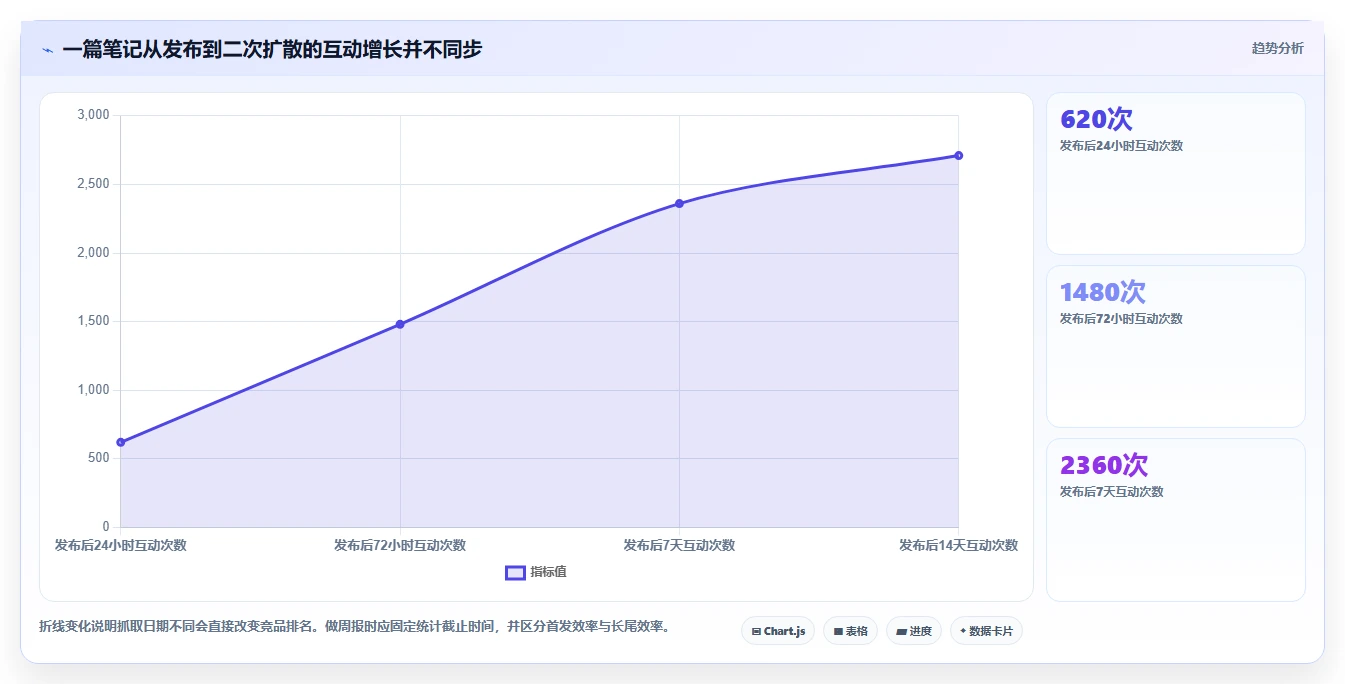This screenshot has height=684, width=1345.
Task: Click the data point for 发布后7天互动次数
Action: (679, 203)
